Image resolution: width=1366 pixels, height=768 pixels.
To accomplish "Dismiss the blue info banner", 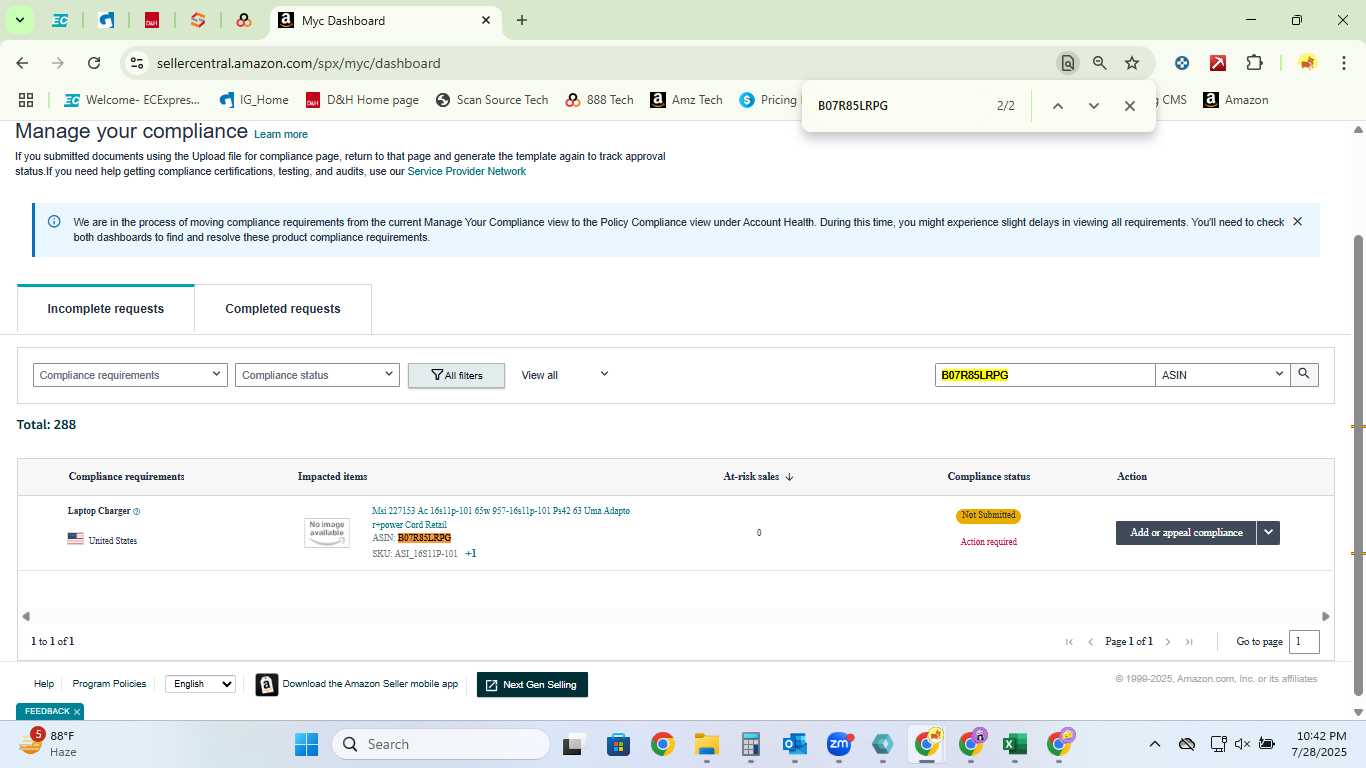I will pos(1297,221).
